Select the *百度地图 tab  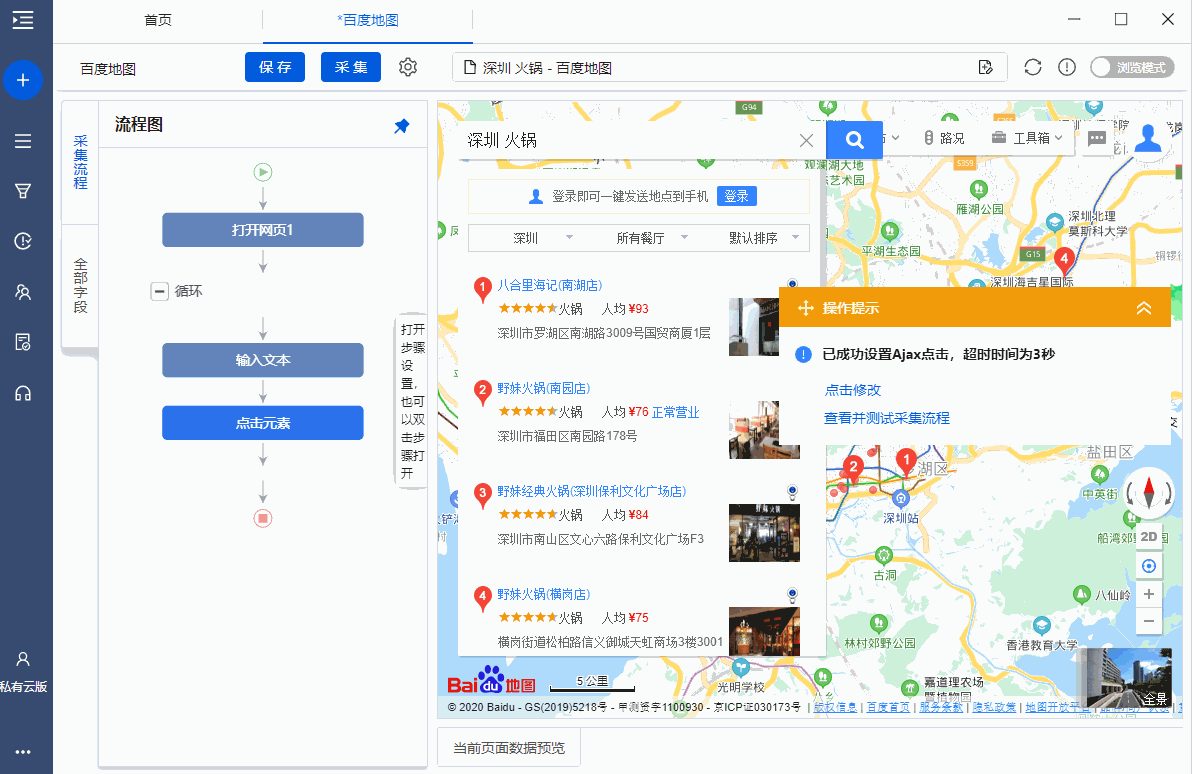coord(368,21)
